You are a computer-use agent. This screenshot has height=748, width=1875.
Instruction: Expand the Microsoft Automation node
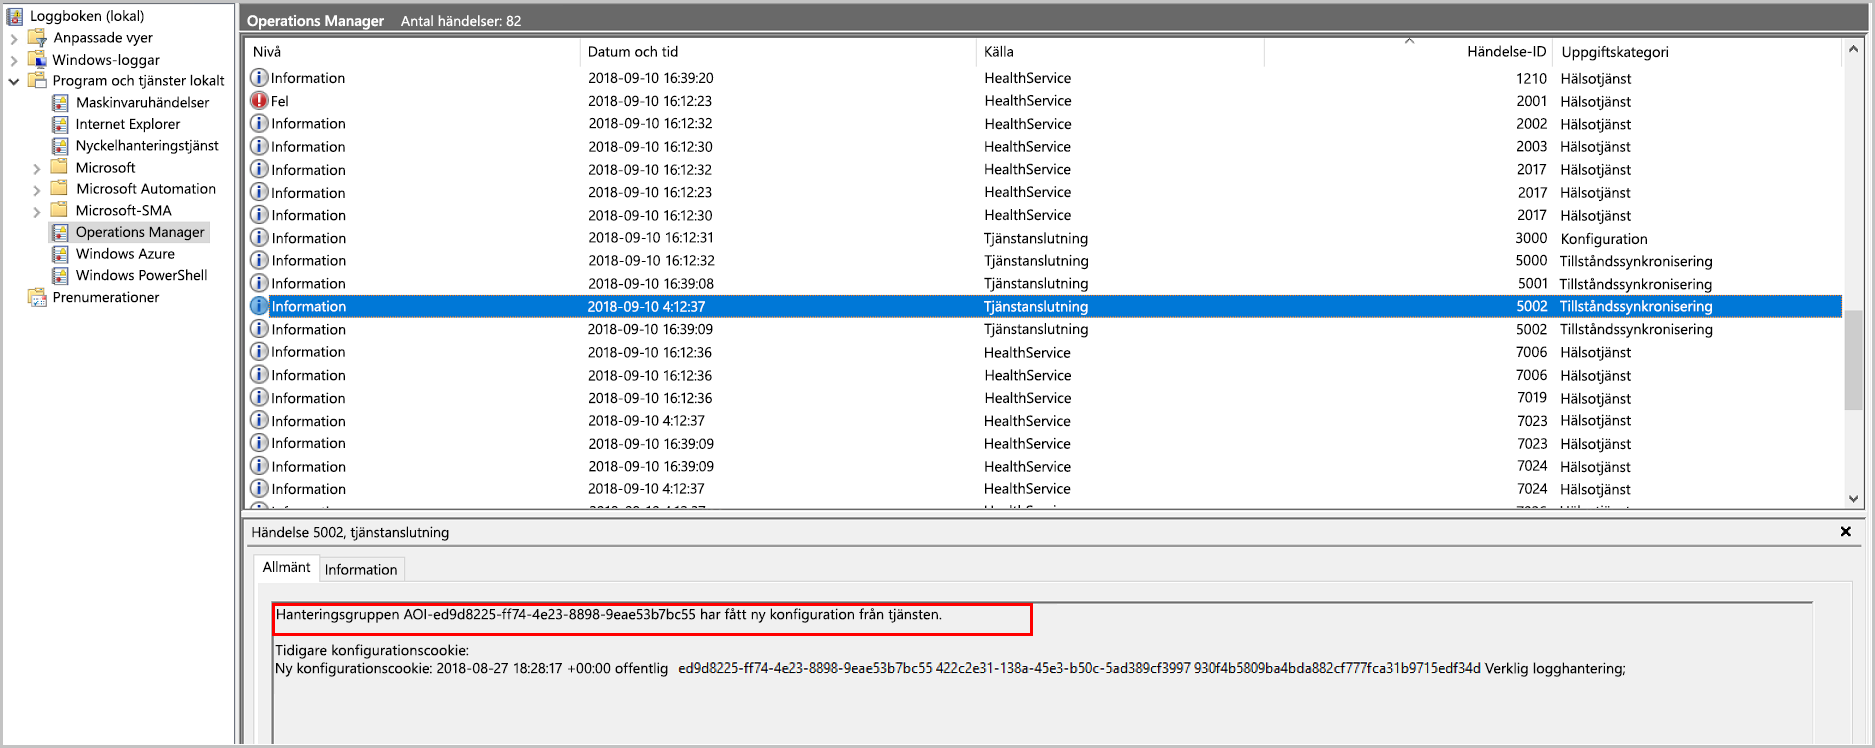point(37,190)
